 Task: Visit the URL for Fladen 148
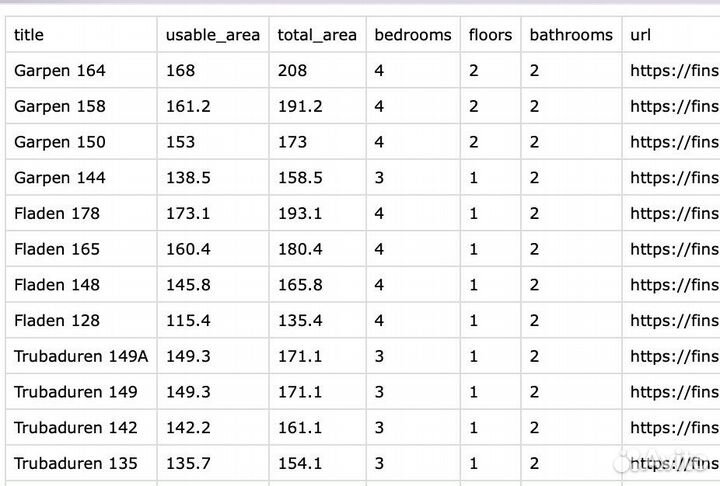[x=674, y=285]
